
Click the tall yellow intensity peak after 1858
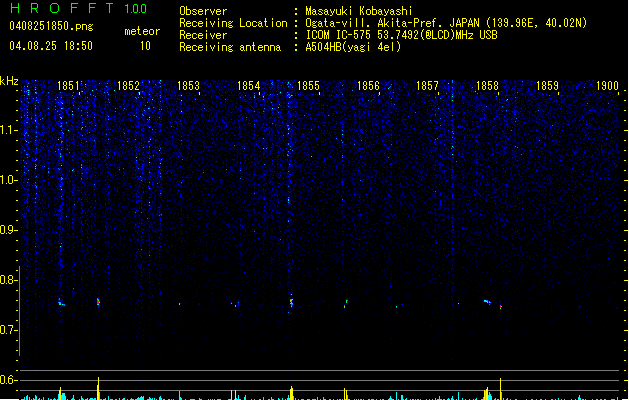501,389
